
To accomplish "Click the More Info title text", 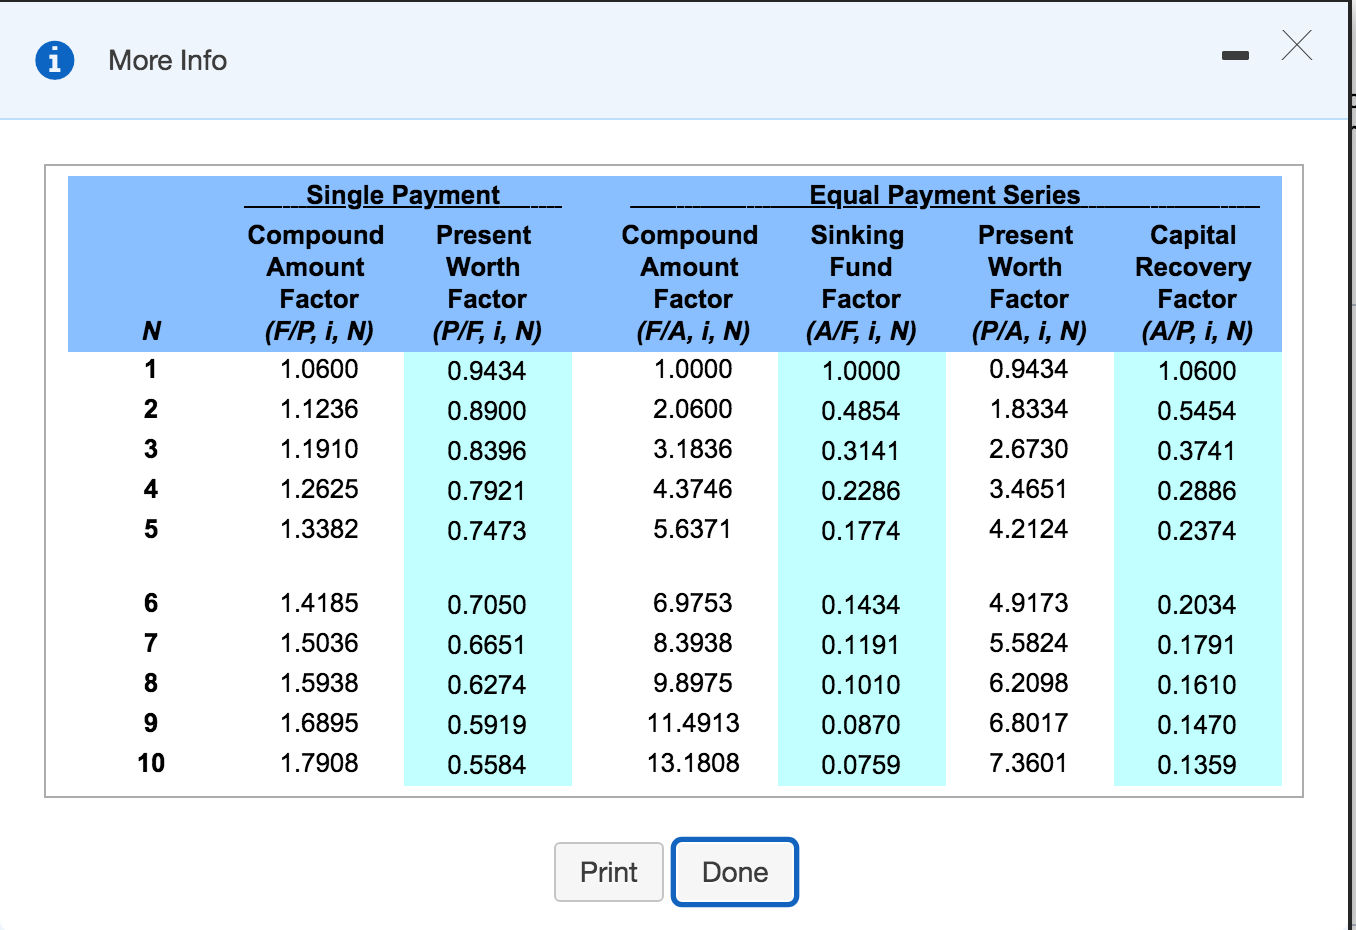I will (167, 61).
